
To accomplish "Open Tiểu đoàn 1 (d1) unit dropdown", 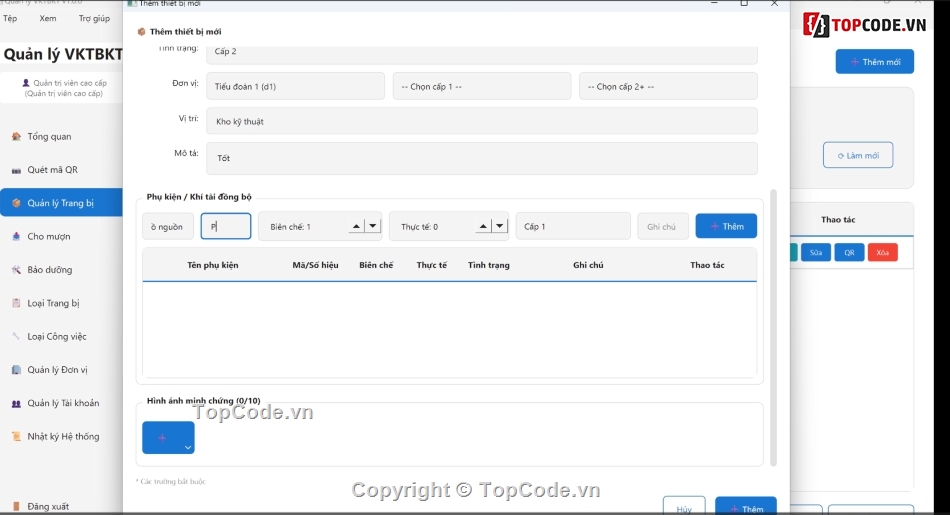I will click(295, 86).
